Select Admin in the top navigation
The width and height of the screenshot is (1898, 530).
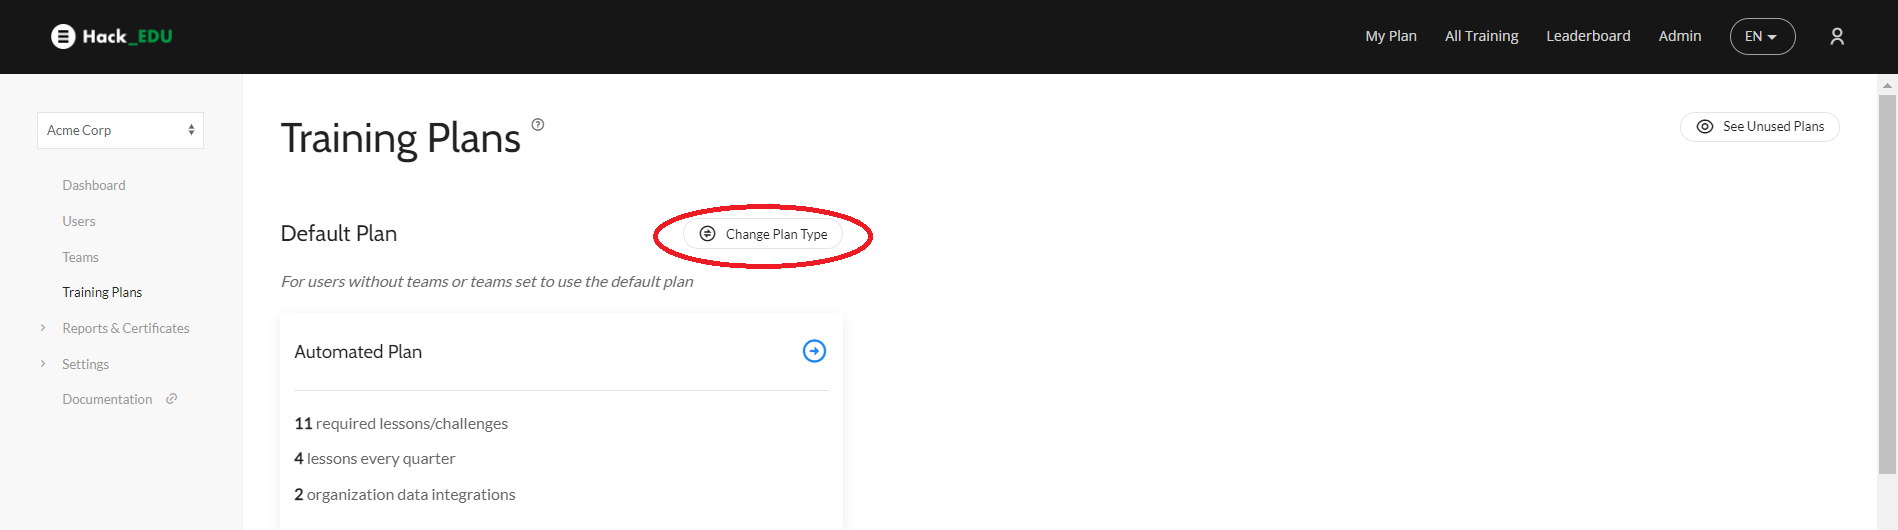point(1680,36)
